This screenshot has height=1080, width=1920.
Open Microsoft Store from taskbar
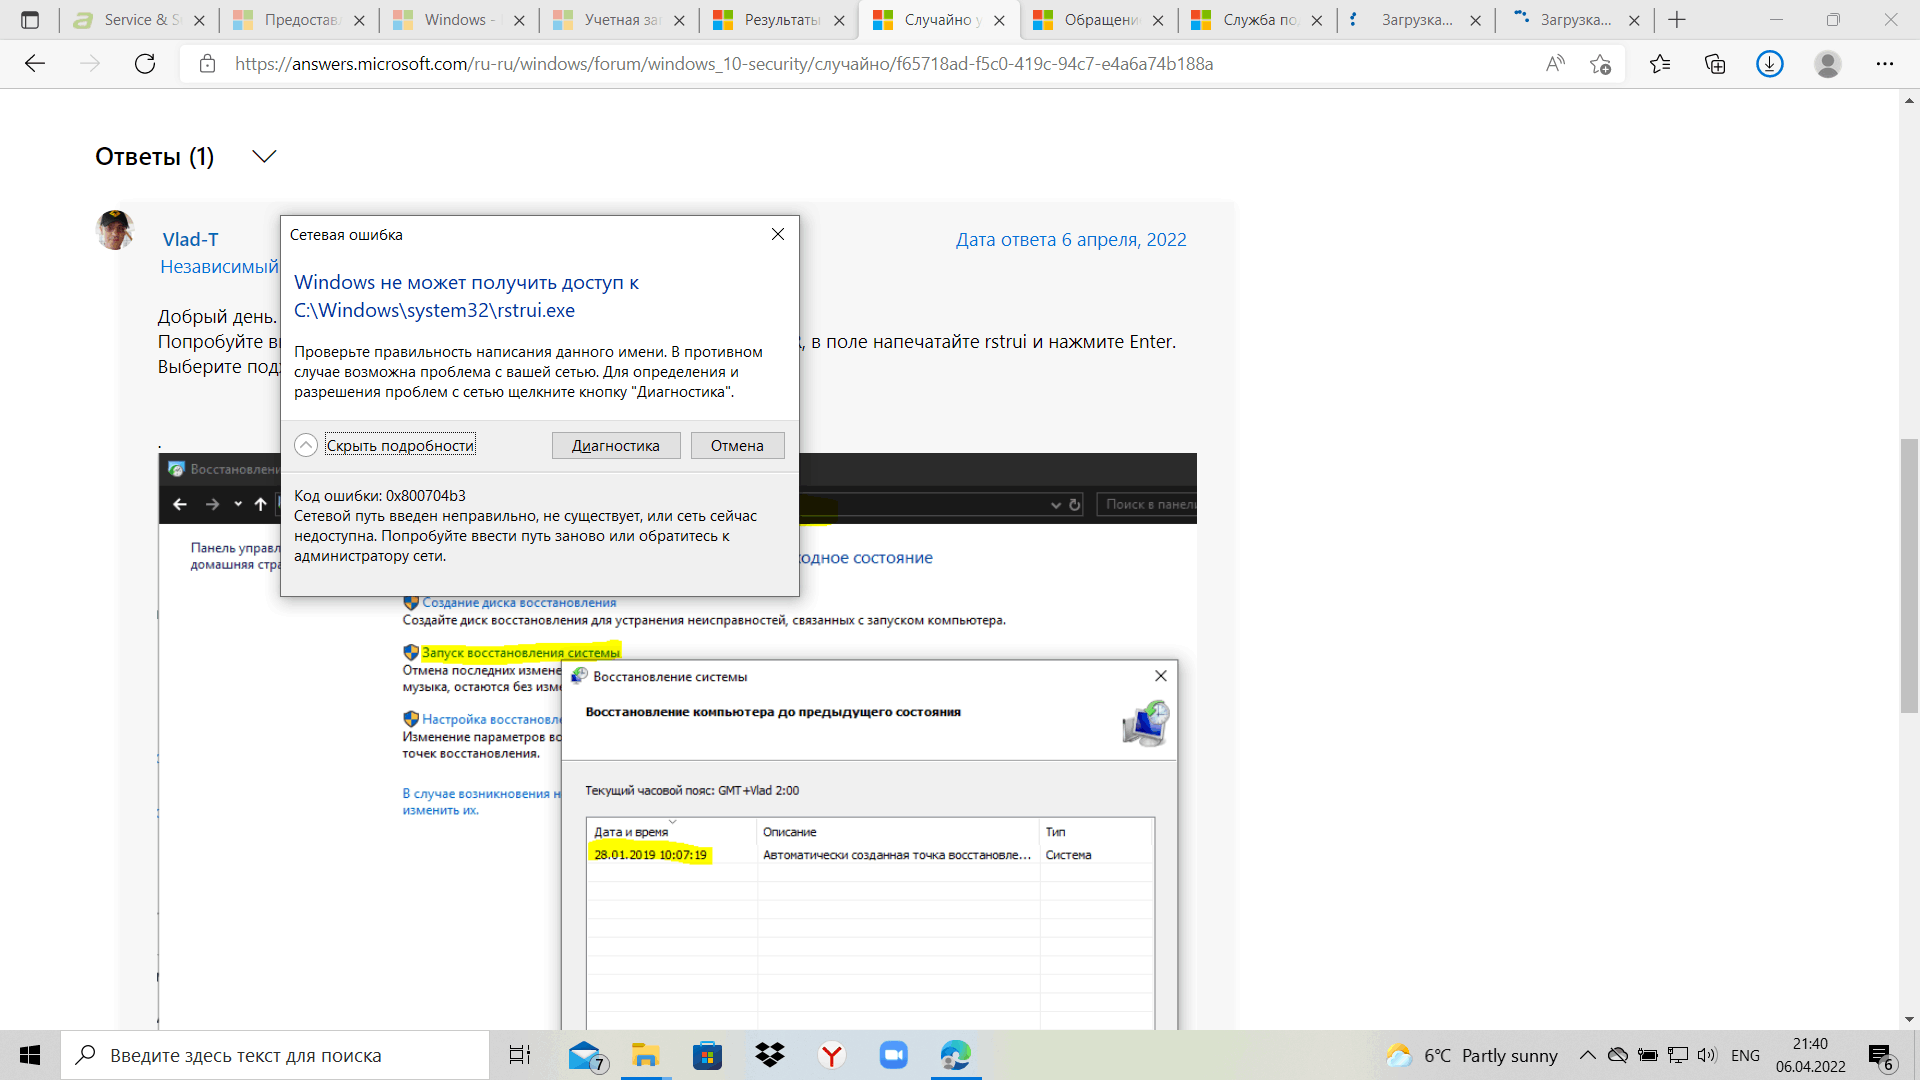707,1055
